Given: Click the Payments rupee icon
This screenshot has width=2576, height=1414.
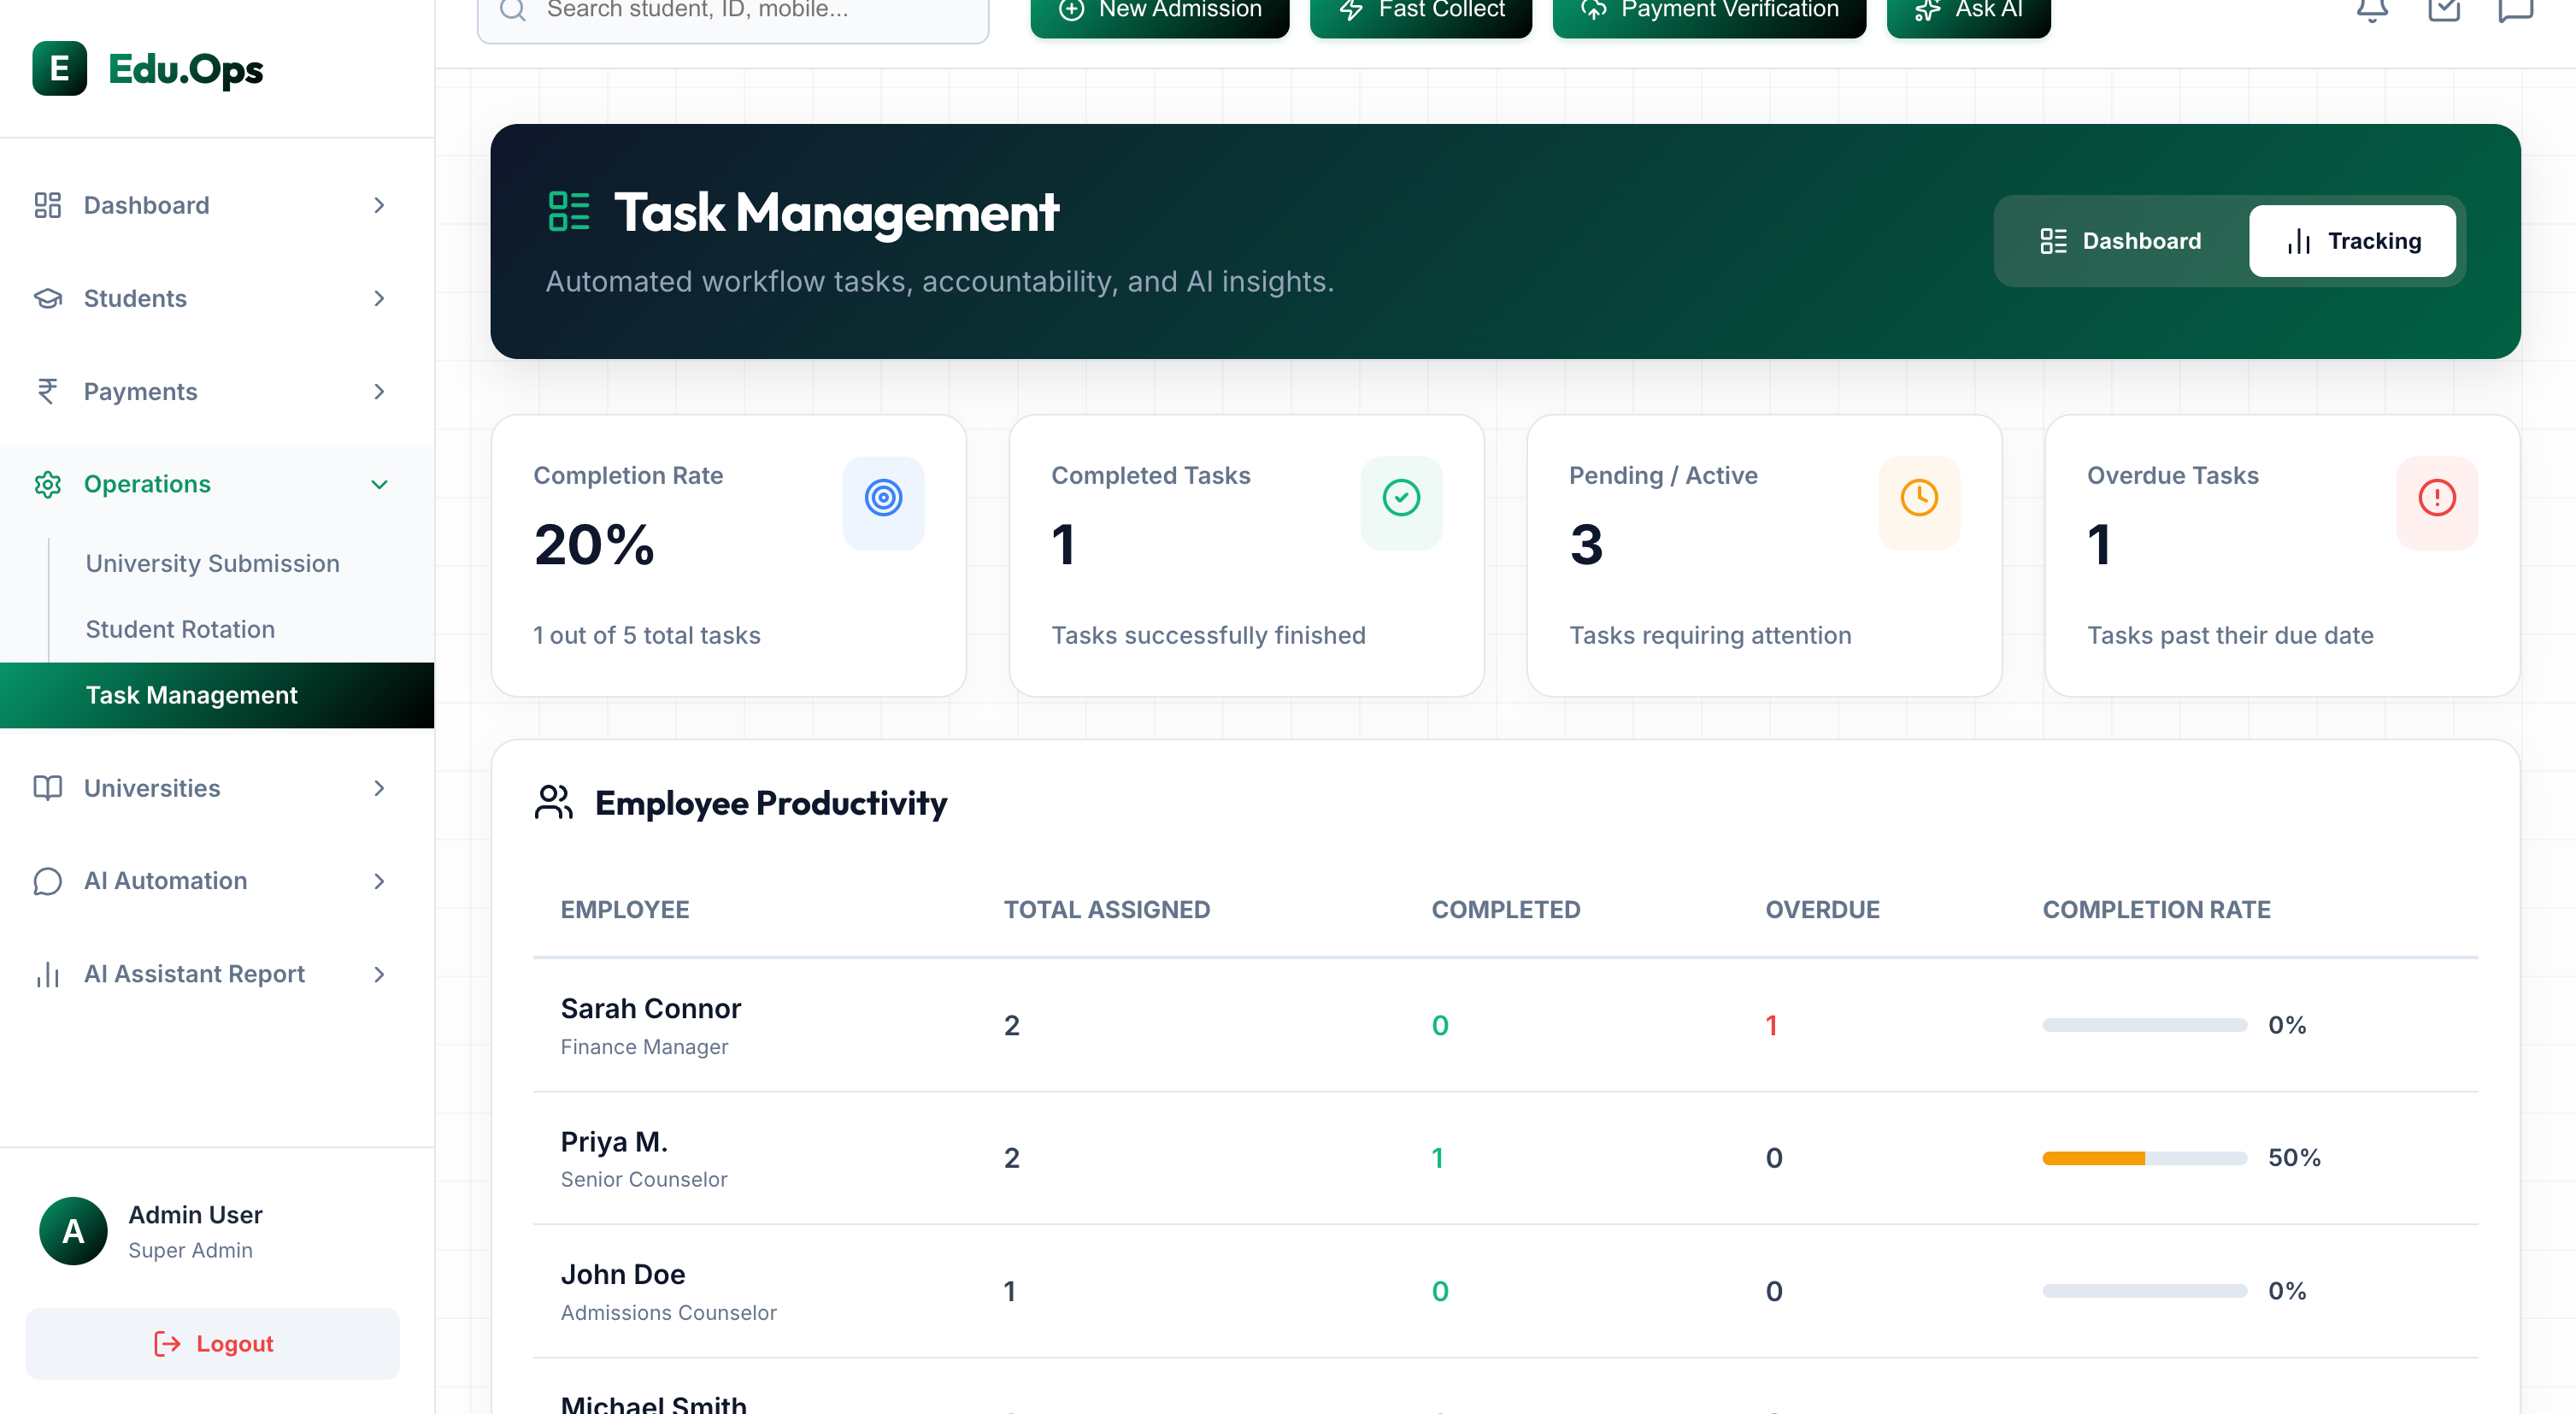Looking at the screenshot, I should tap(47, 391).
